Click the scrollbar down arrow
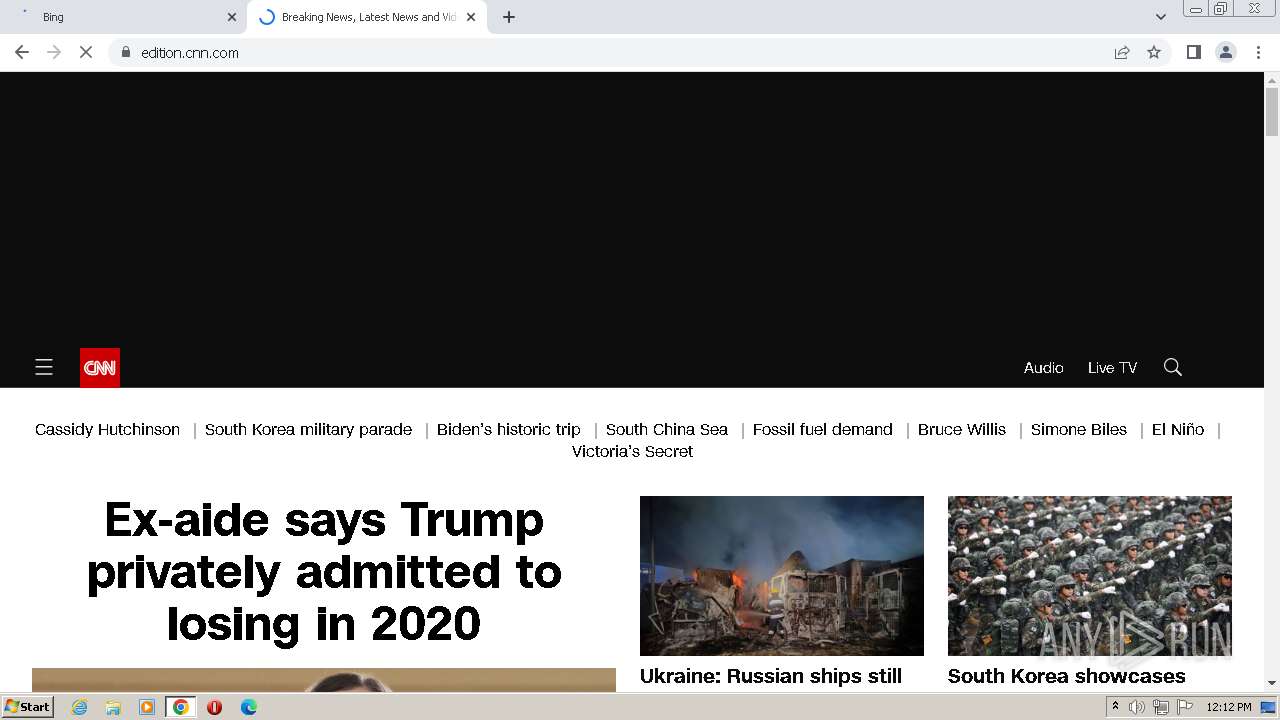This screenshot has width=1280, height=720. point(1272,683)
